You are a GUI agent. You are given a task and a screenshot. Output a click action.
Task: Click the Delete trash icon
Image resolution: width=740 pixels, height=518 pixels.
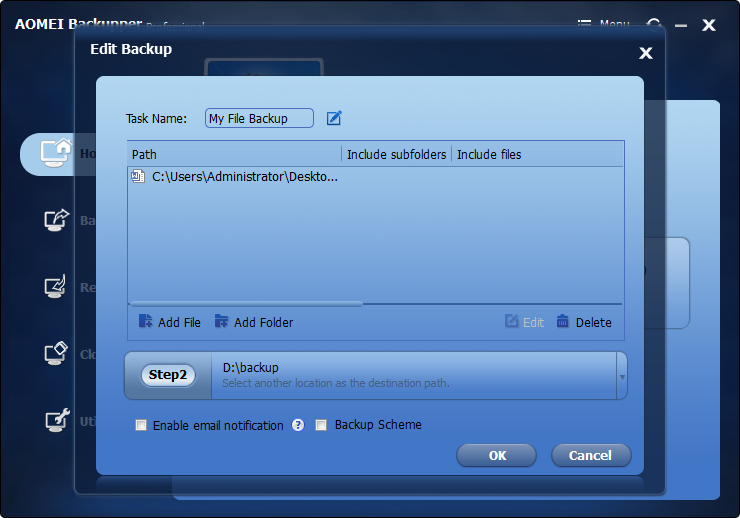tap(563, 322)
